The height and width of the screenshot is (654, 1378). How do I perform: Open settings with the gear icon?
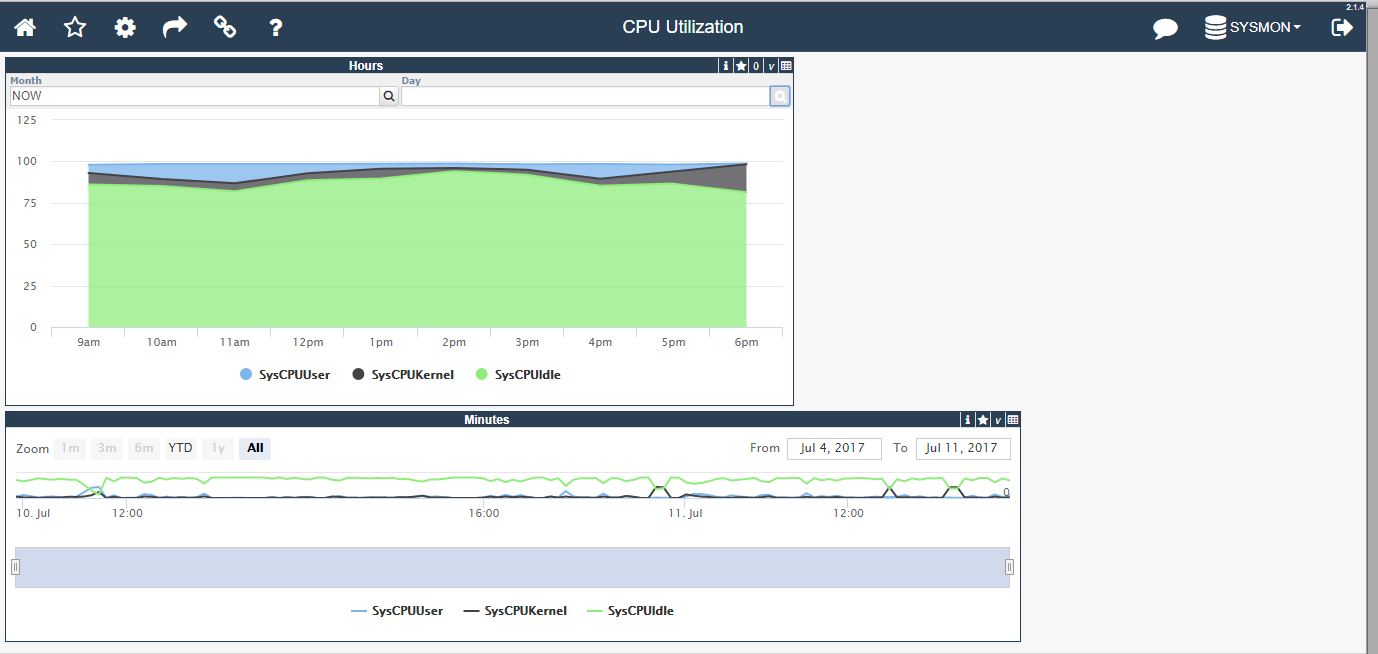125,27
